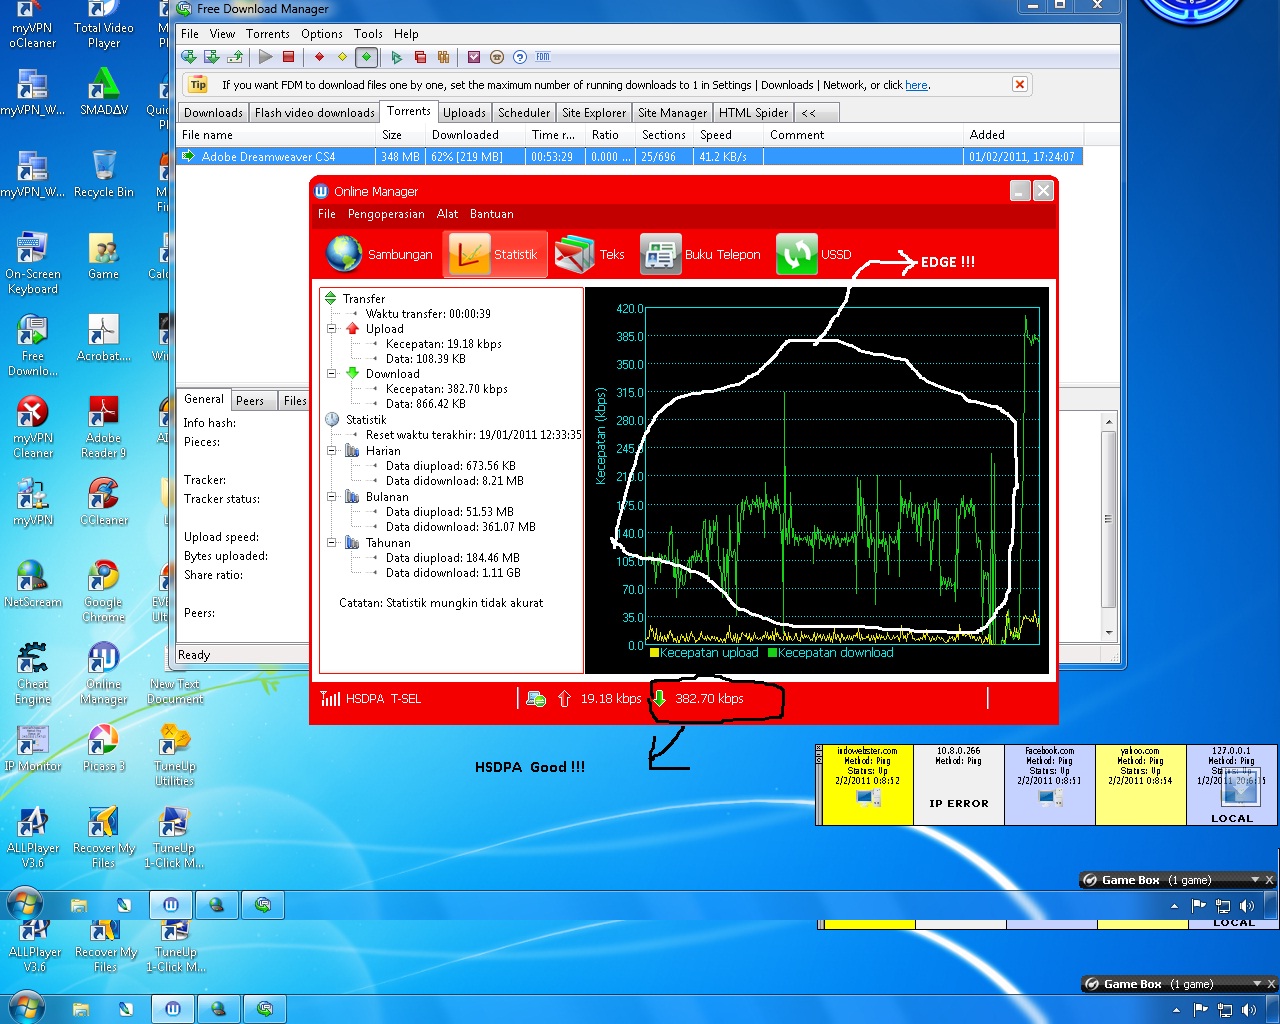Open the Options menu in FDM

[322, 33]
